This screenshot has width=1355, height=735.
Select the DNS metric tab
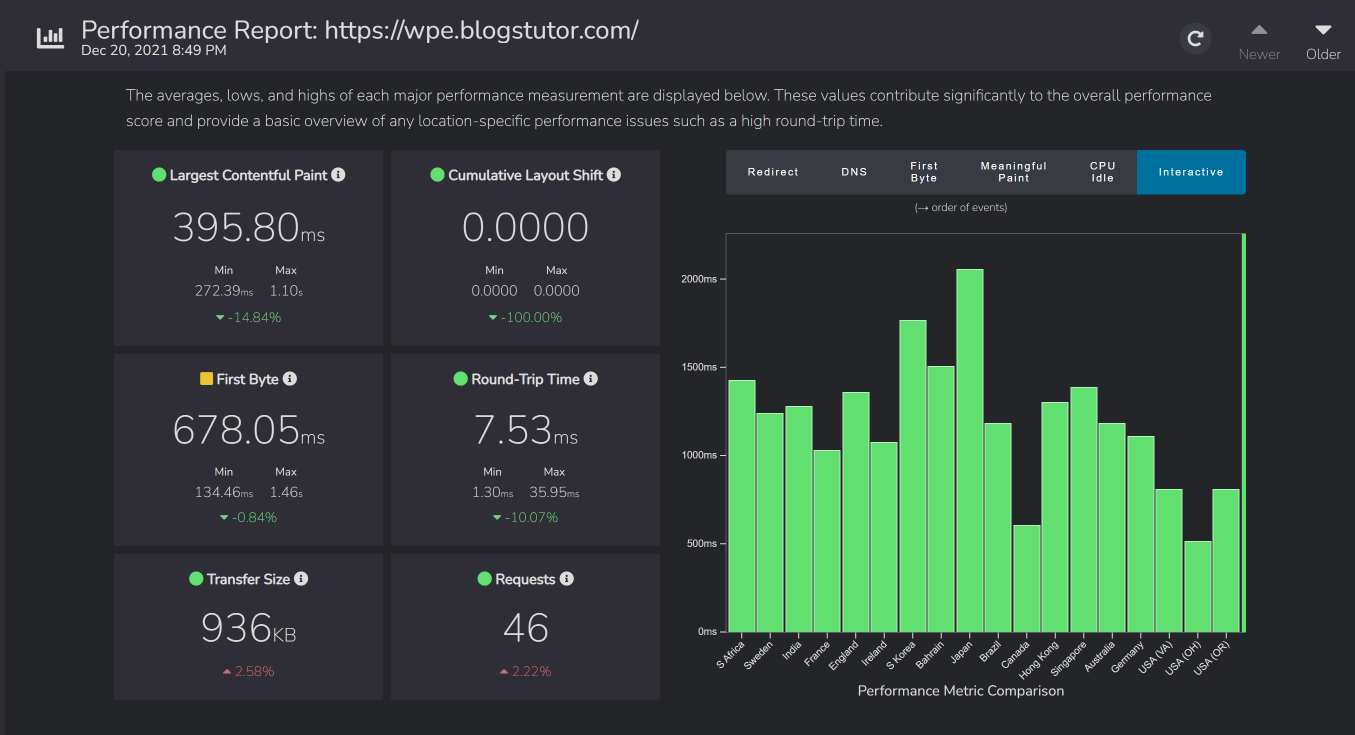click(854, 172)
